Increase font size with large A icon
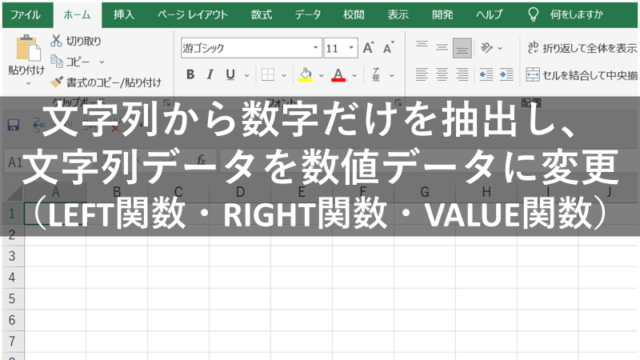 tap(368, 48)
